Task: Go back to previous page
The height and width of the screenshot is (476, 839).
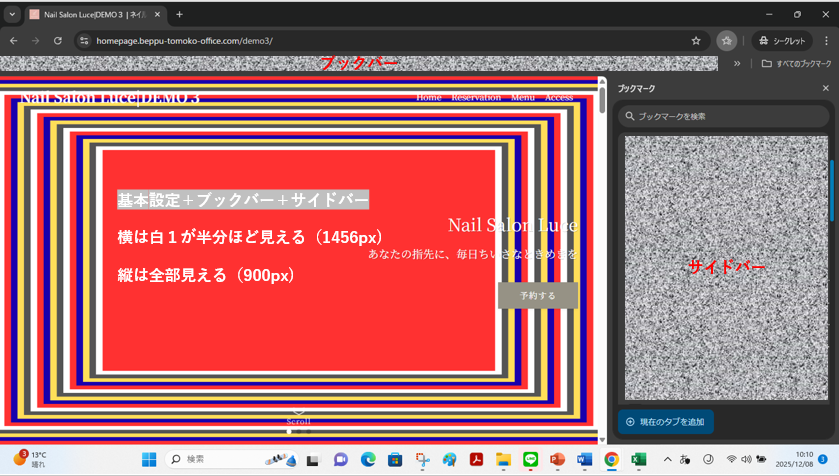Action: 14,41
